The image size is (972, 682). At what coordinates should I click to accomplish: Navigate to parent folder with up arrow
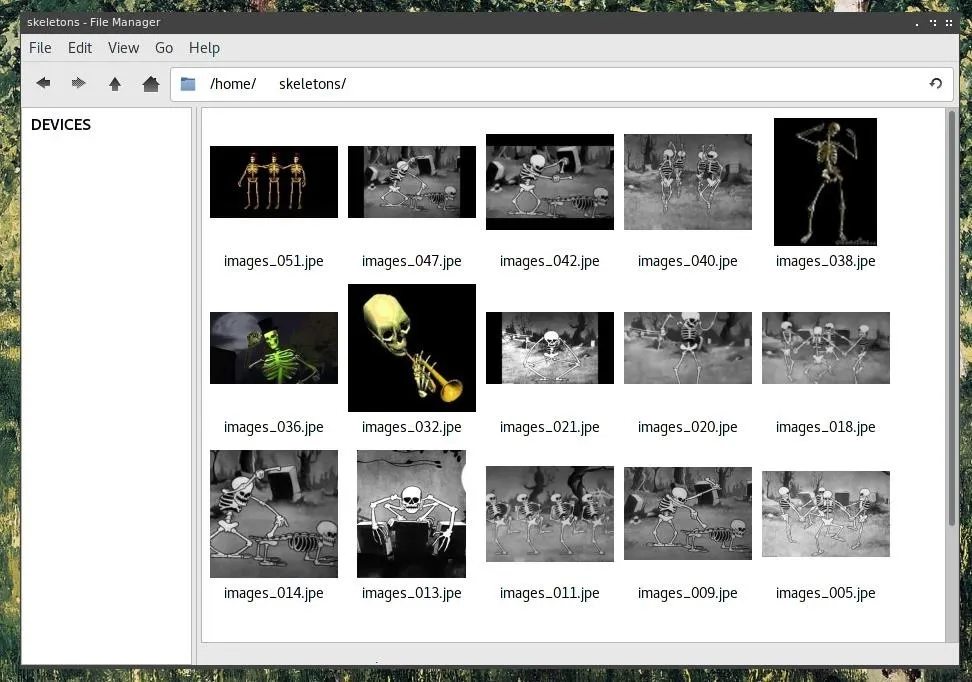coord(115,84)
